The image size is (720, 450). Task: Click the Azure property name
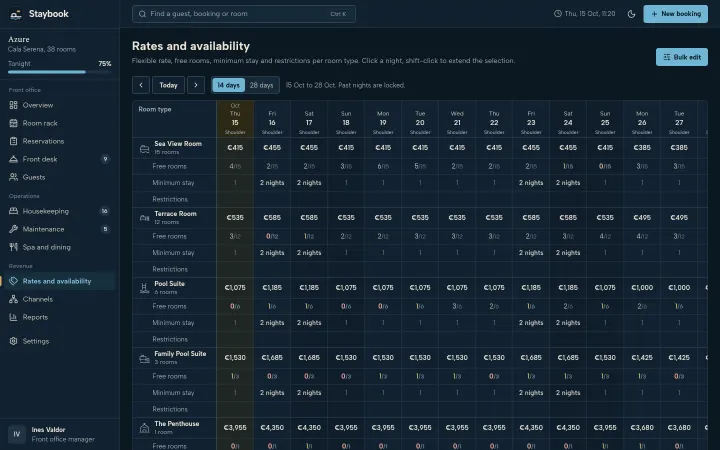(x=19, y=39)
